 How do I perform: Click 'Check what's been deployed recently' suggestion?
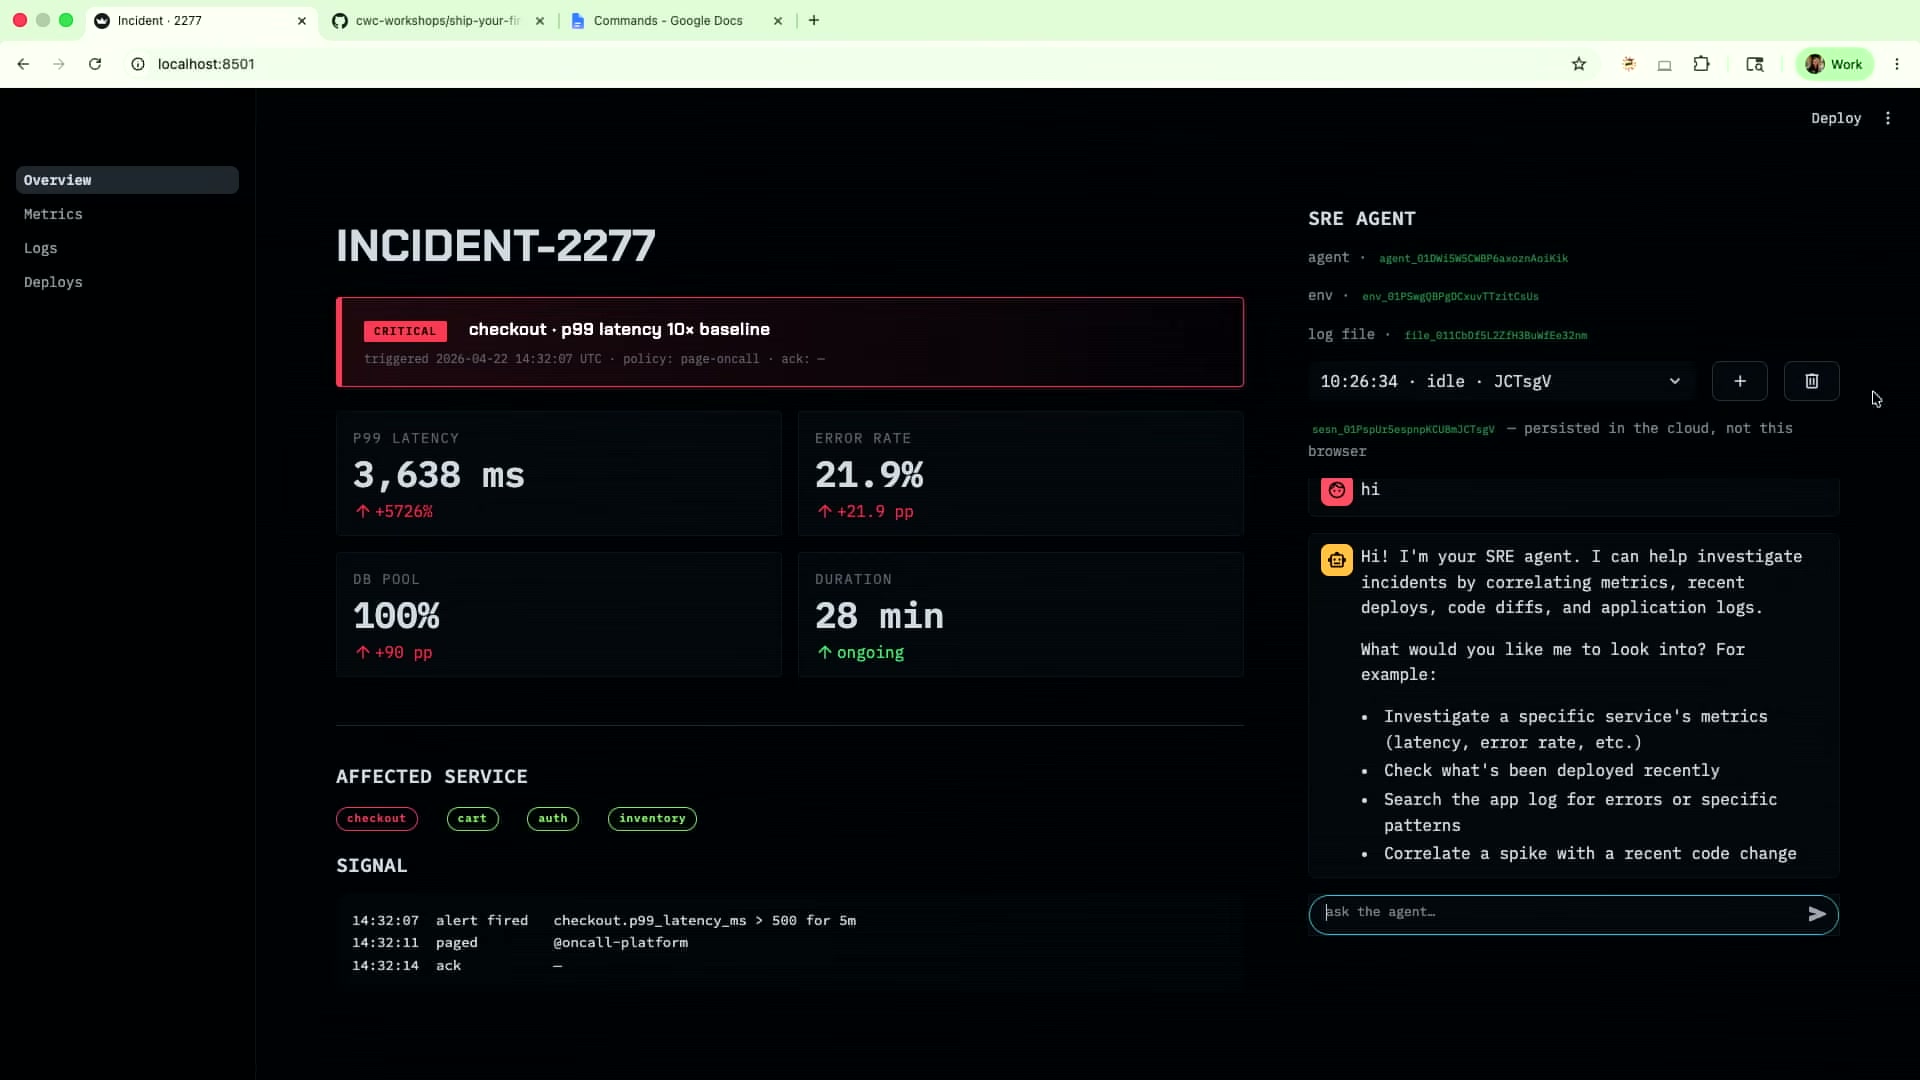click(x=1552, y=771)
